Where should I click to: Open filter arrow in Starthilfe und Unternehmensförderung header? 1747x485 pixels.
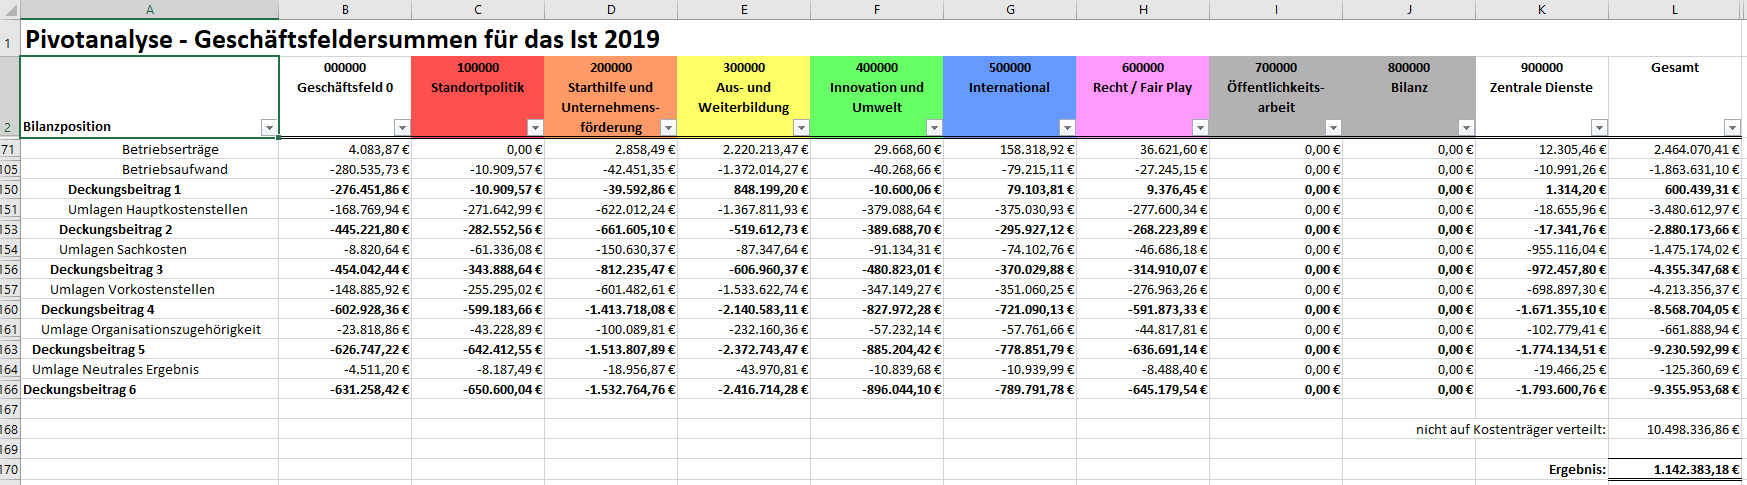pos(667,128)
